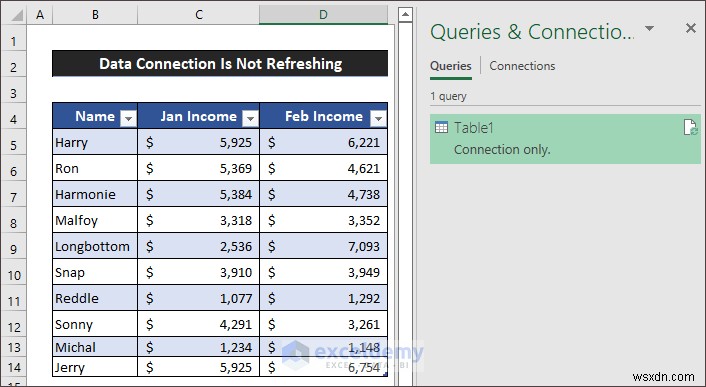Select Malfoy's Jan Income cell 3,318
Screen dimensions: 706x387
coord(199,220)
